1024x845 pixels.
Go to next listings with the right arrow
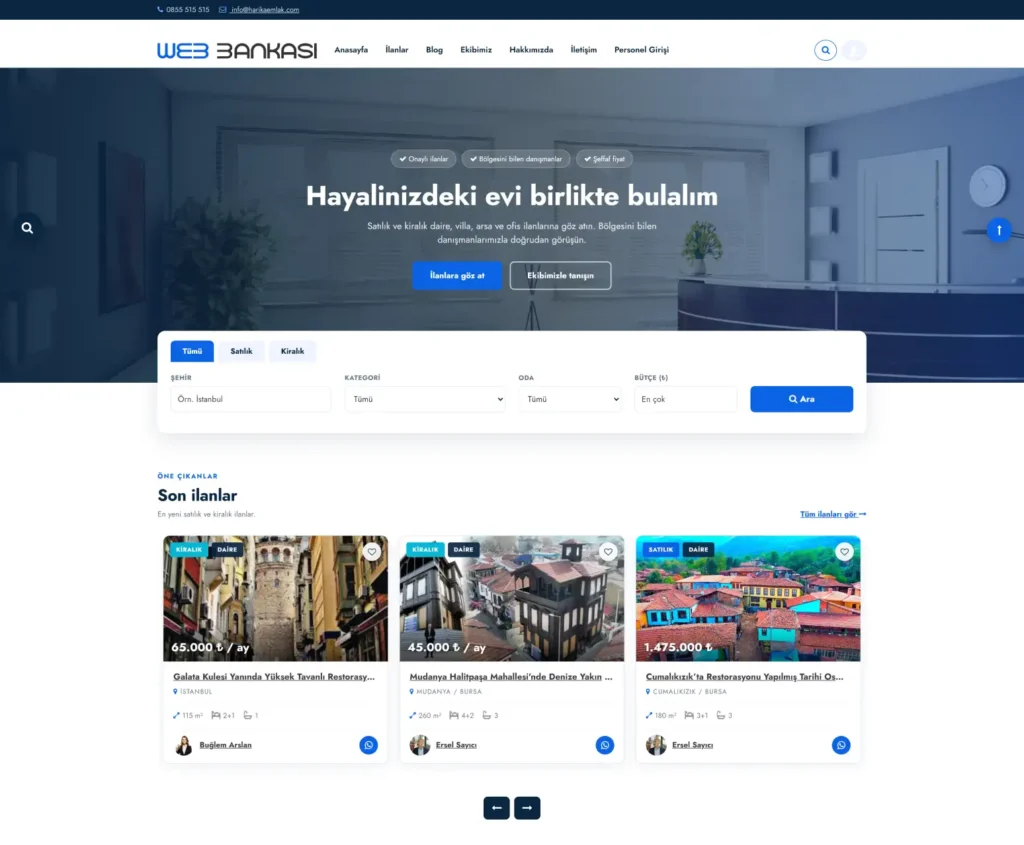tap(527, 808)
